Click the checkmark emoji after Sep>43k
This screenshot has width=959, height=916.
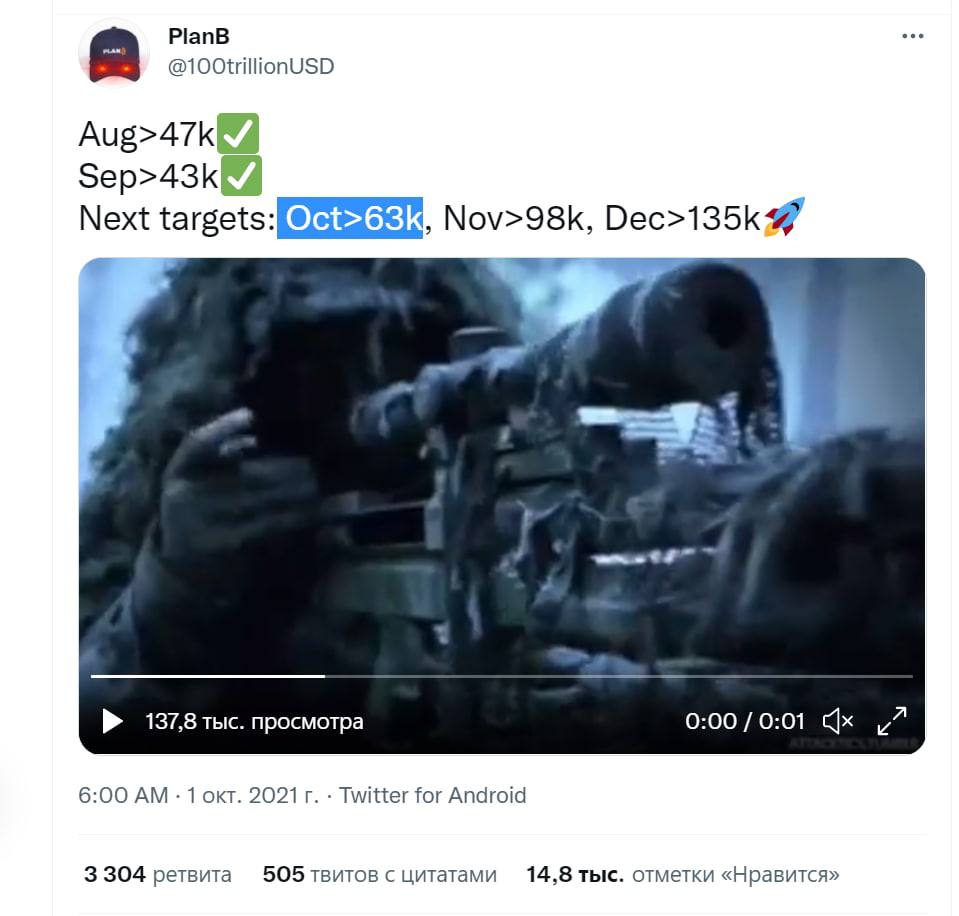(241, 175)
